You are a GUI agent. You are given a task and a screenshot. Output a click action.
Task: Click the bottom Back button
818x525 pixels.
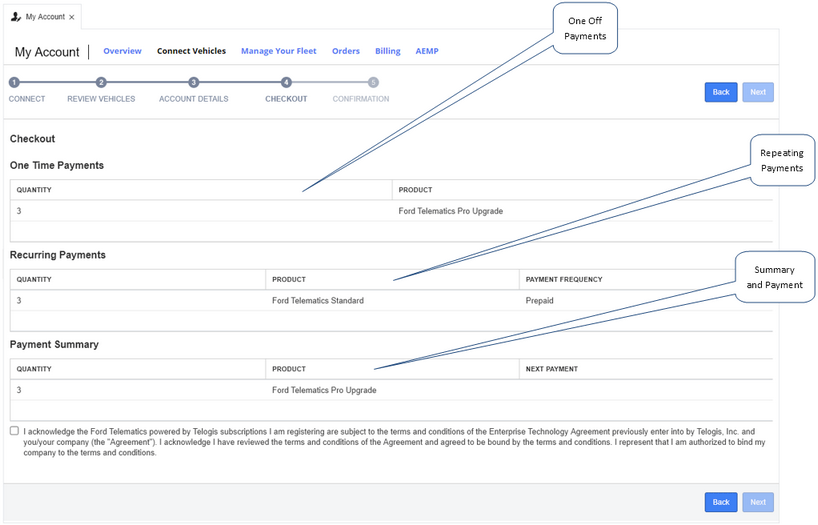[x=721, y=502]
